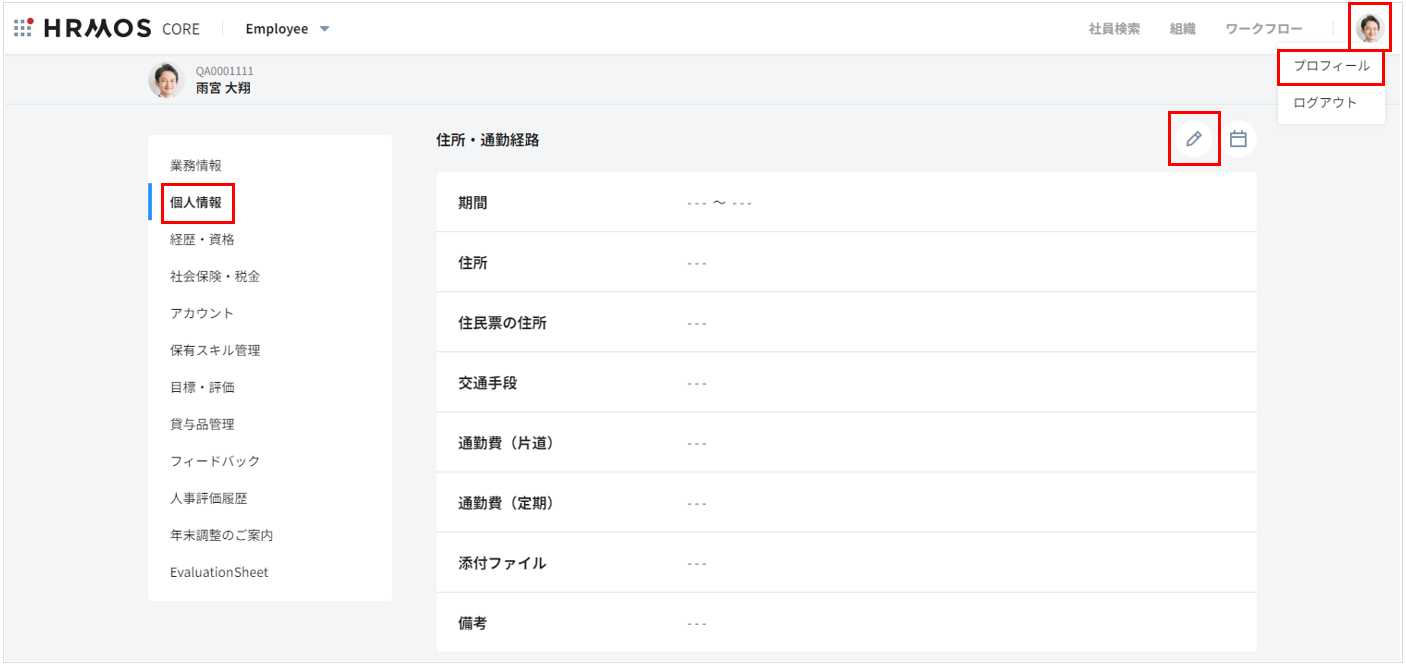
Task: Open 経歴・資格 sidebar section
Action: (203, 239)
